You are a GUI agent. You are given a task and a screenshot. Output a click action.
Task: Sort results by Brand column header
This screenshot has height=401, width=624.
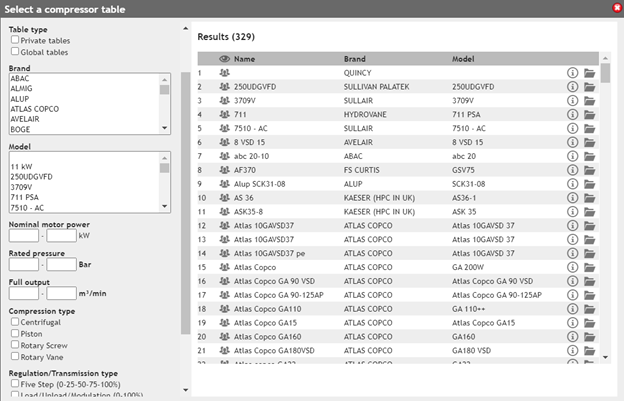355,59
